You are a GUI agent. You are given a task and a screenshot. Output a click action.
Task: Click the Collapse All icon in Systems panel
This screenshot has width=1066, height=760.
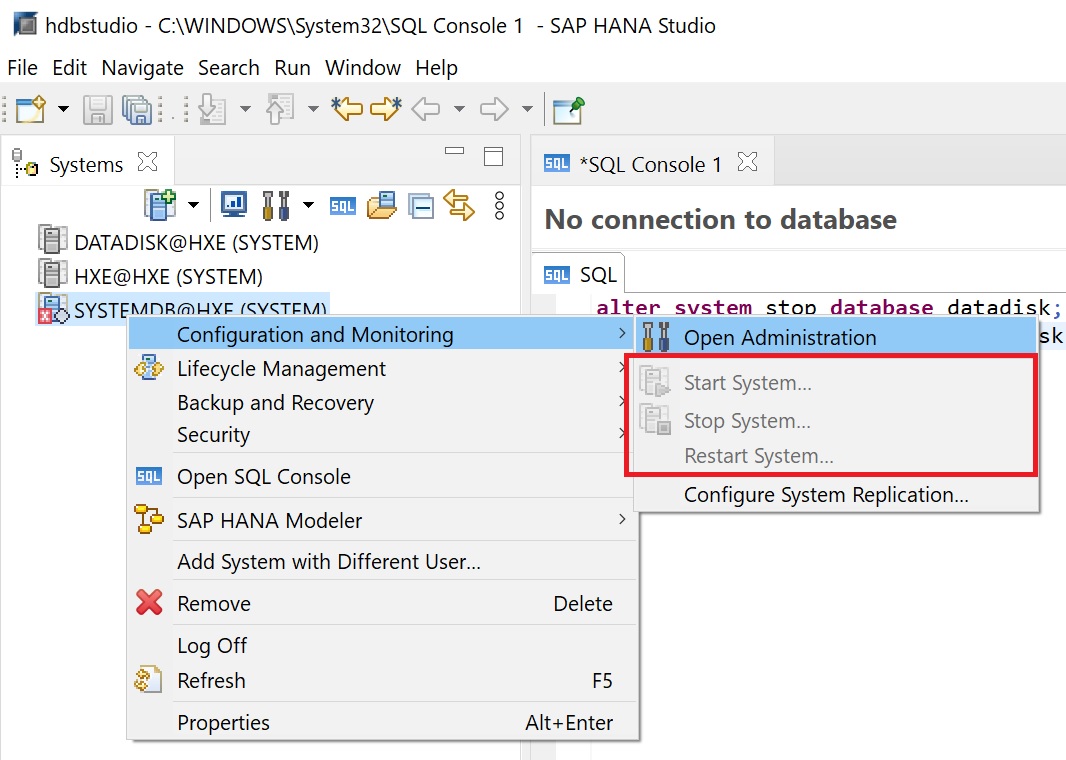pos(421,206)
